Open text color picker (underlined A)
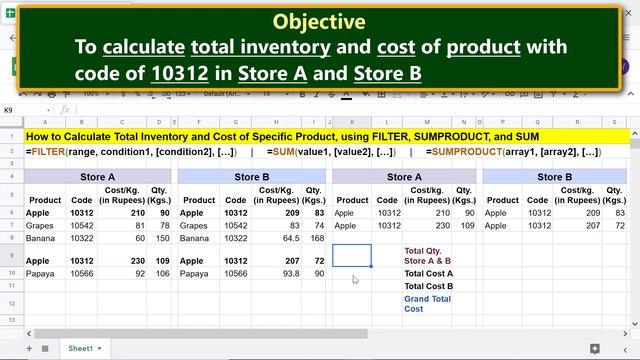640x360 pixels. coord(346,94)
